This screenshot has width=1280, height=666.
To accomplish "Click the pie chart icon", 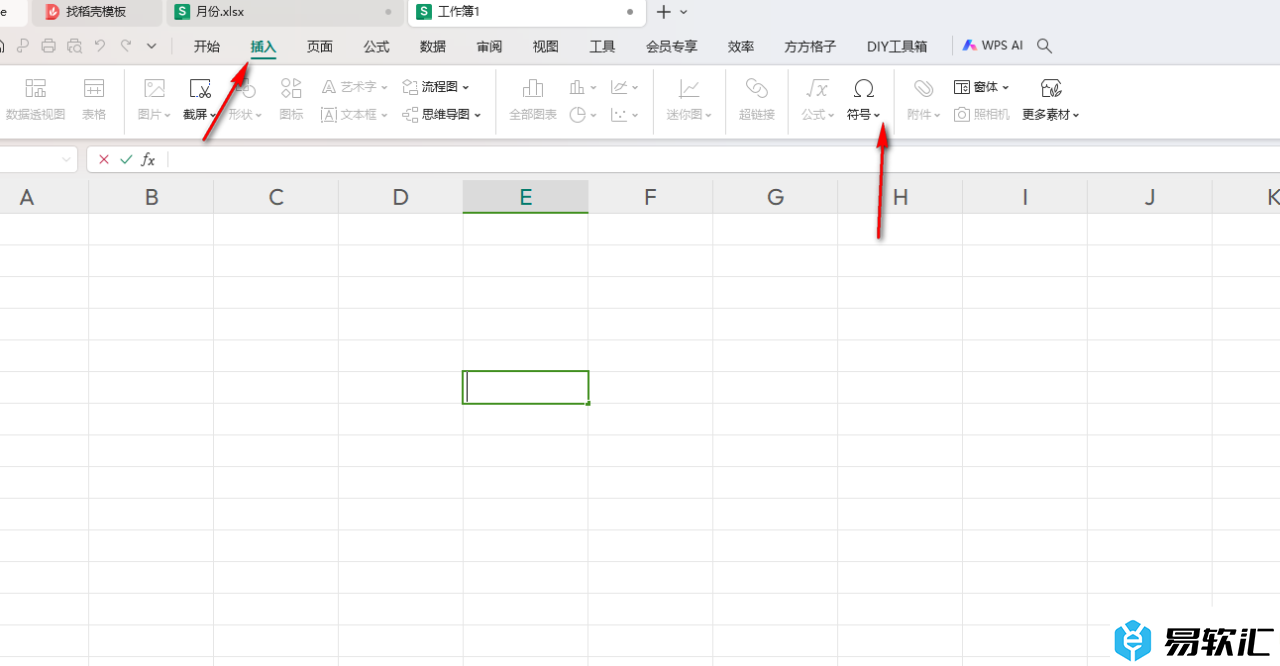I will pos(577,115).
